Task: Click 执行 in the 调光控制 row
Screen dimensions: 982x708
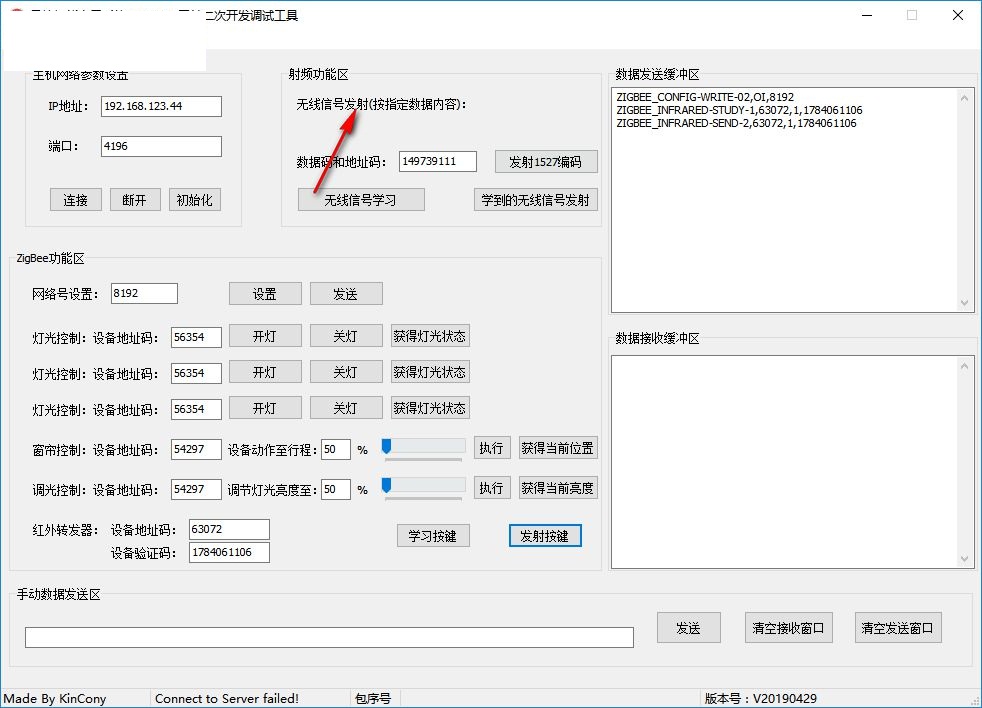Action: [x=492, y=487]
